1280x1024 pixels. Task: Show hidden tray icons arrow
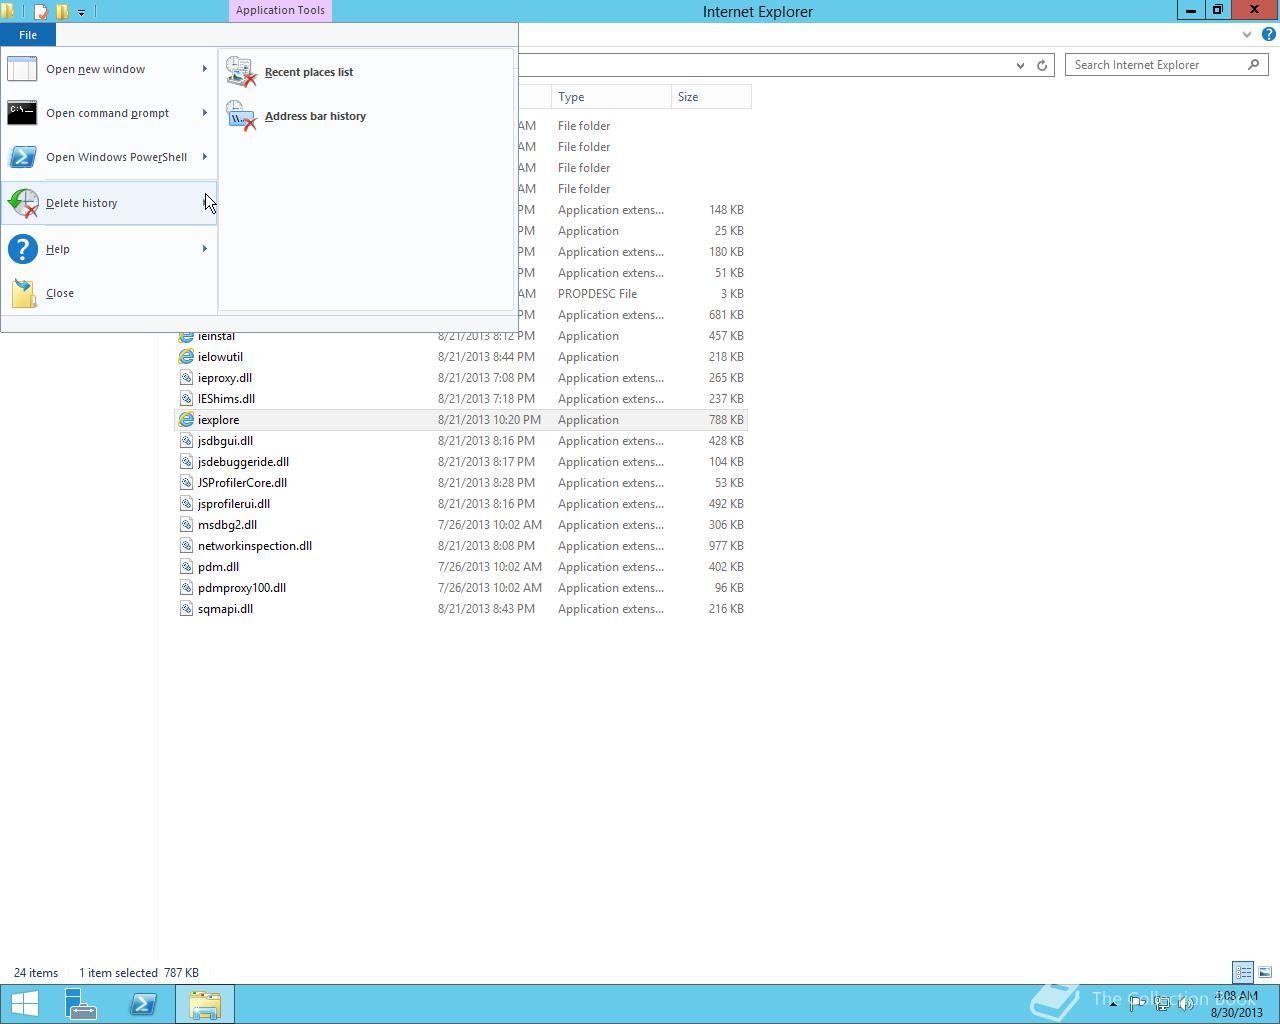[x=1112, y=1004]
